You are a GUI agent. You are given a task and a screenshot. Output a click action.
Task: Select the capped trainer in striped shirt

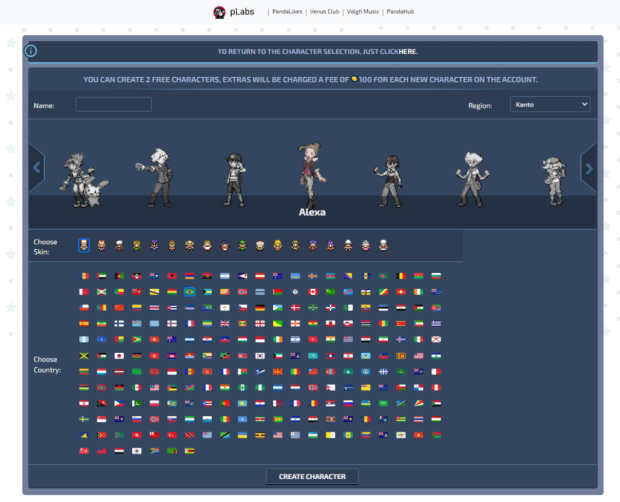click(234, 180)
